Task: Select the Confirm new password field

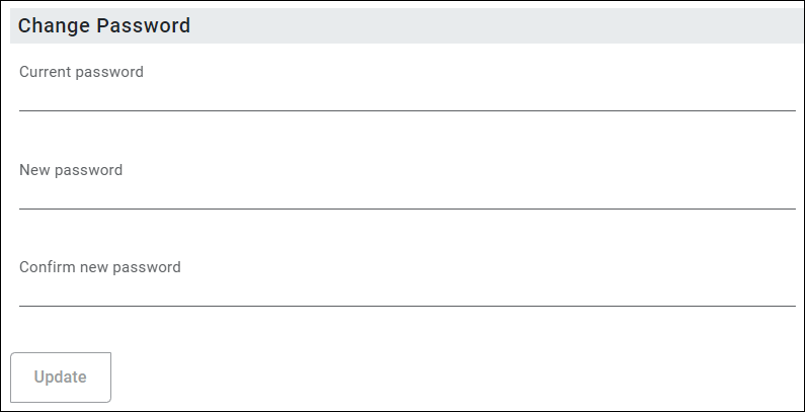Action: 407,292
